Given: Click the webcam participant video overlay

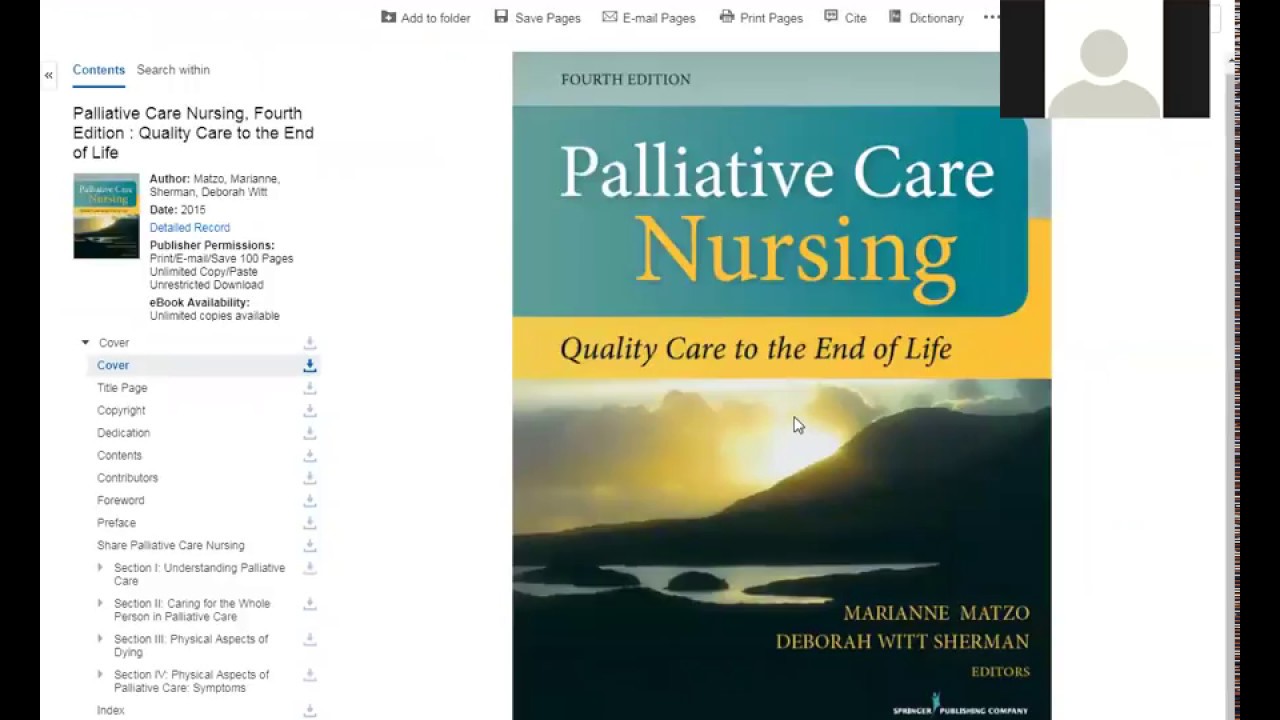Looking at the screenshot, I should (1105, 59).
